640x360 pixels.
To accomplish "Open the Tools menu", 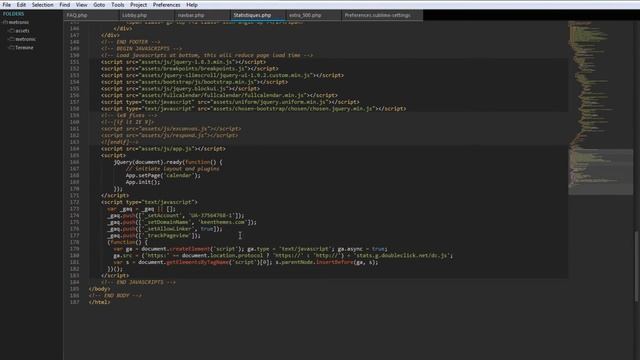I will tap(118, 5).
